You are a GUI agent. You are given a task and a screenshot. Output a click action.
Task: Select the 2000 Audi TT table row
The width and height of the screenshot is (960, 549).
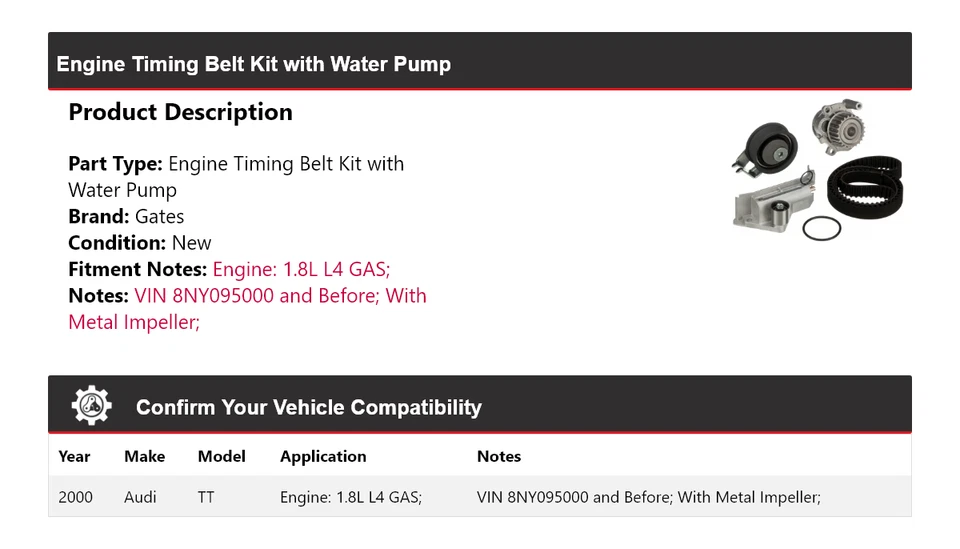(x=479, y=496)
